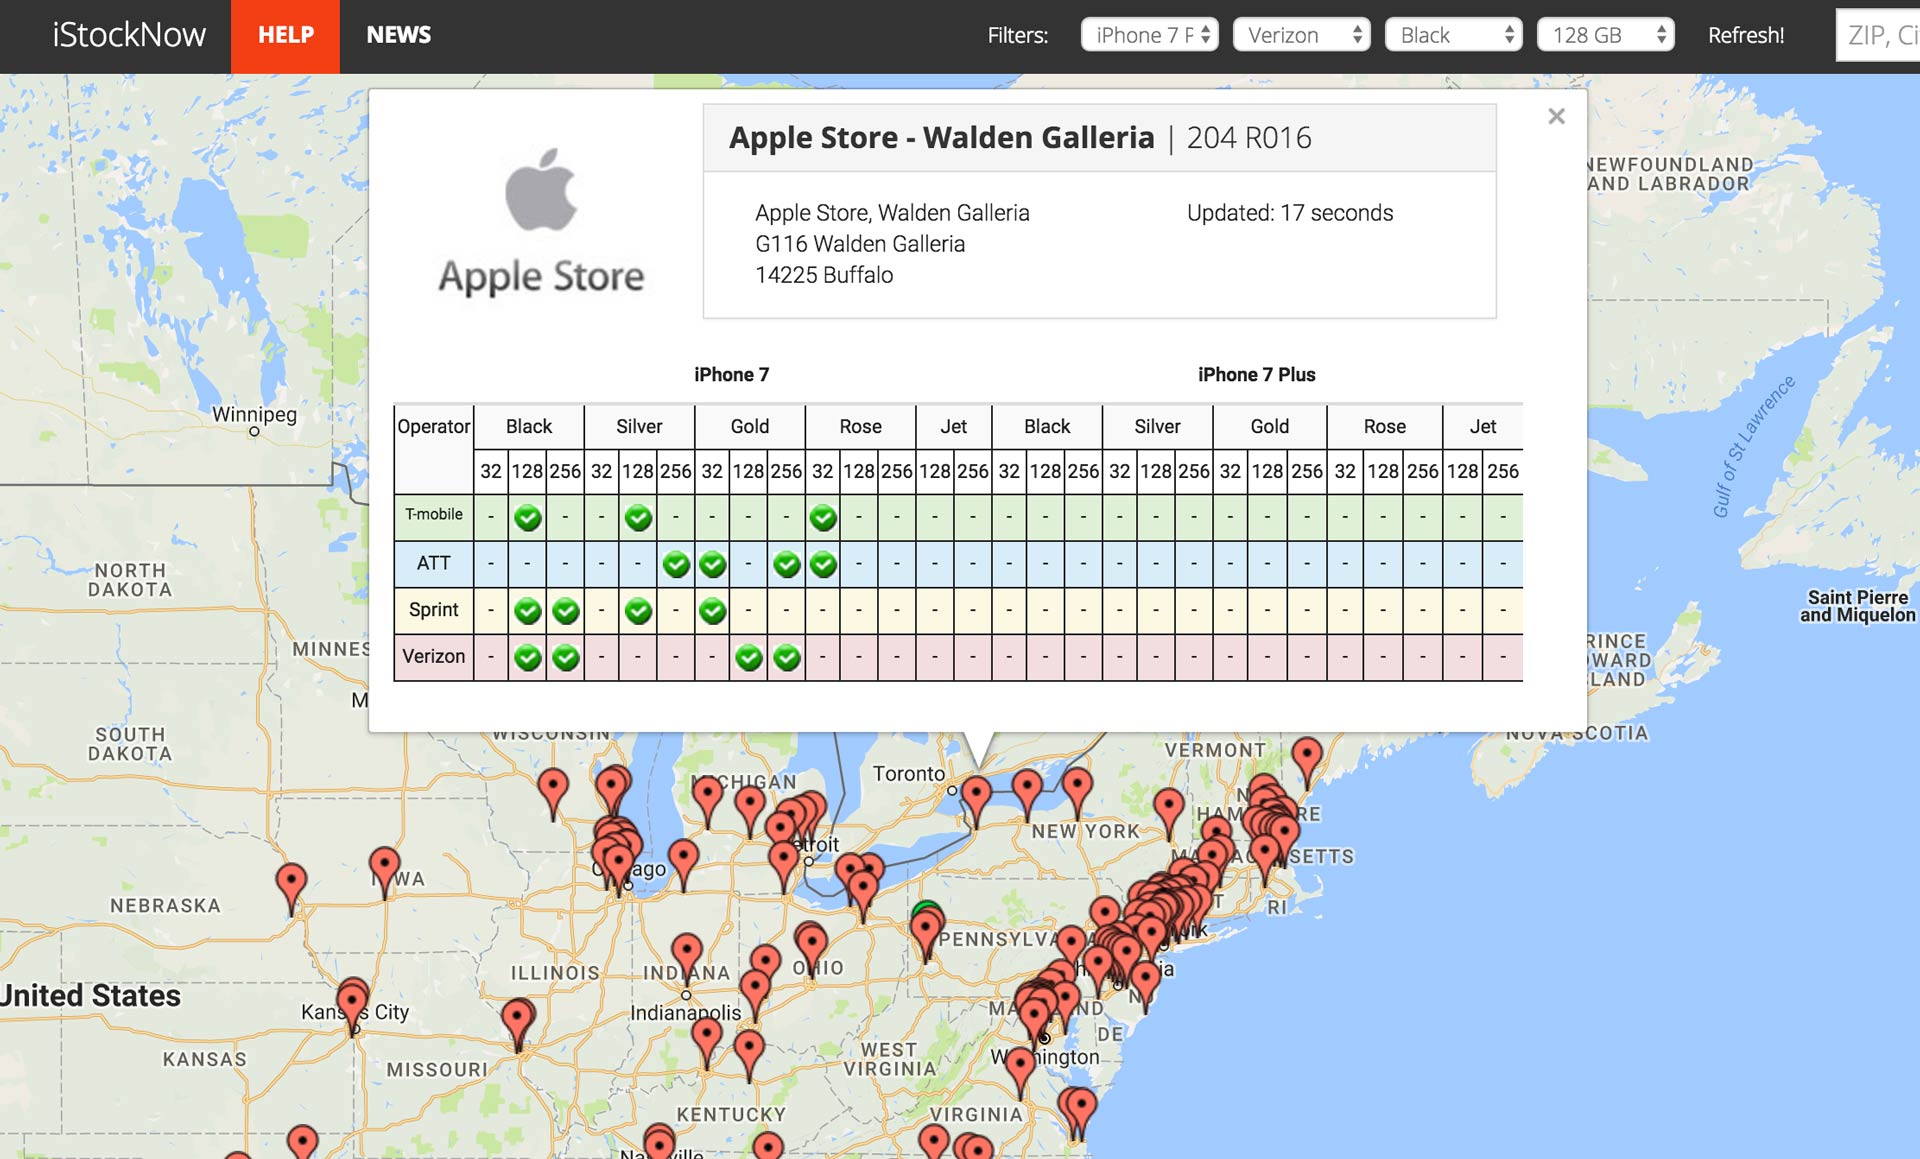Click the ATT row label
This screenshot has height=1159, width=1920.
(433, 563)
